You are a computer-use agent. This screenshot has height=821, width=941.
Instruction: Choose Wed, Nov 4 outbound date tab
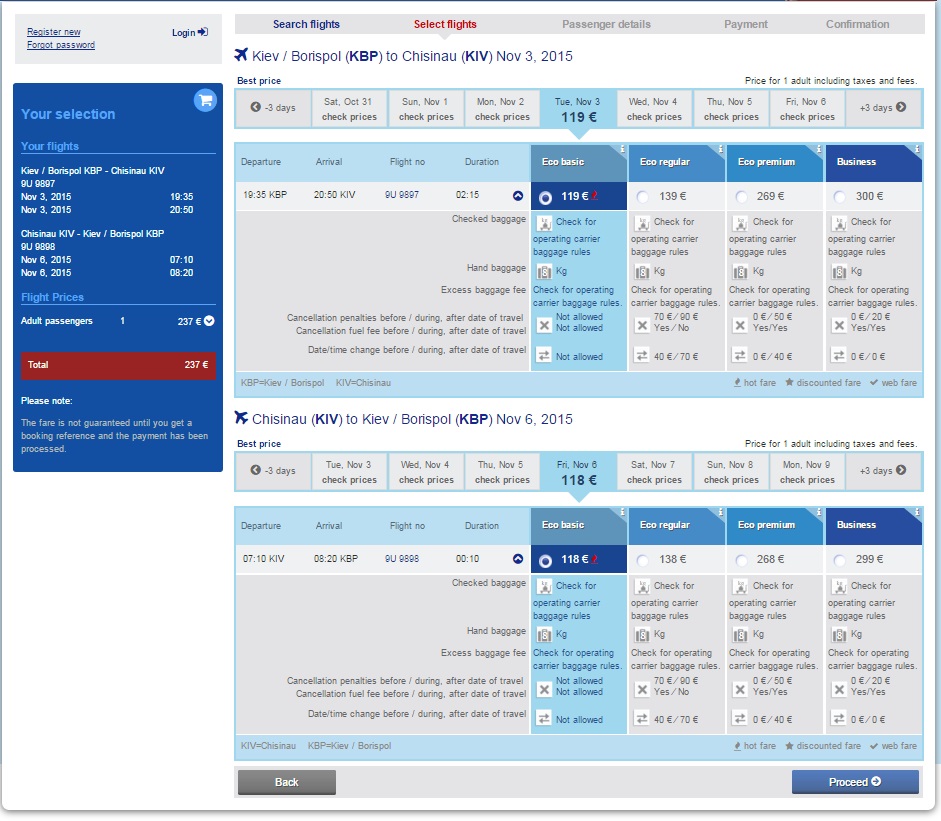tap(653, 108)
